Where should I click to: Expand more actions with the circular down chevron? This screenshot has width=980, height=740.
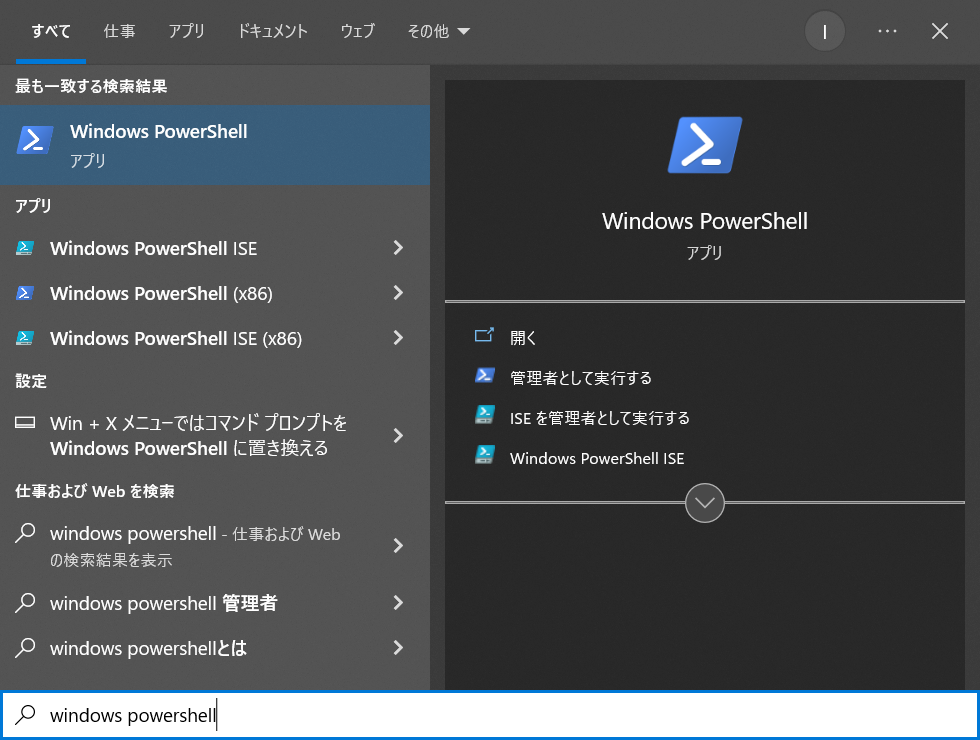click(x=705, y=503)
